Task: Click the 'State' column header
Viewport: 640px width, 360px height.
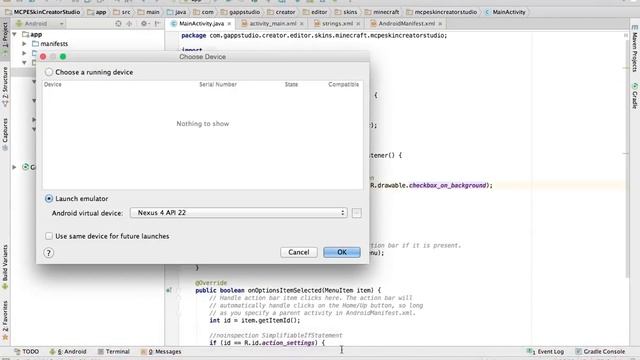Action: [x=291, y=84]
